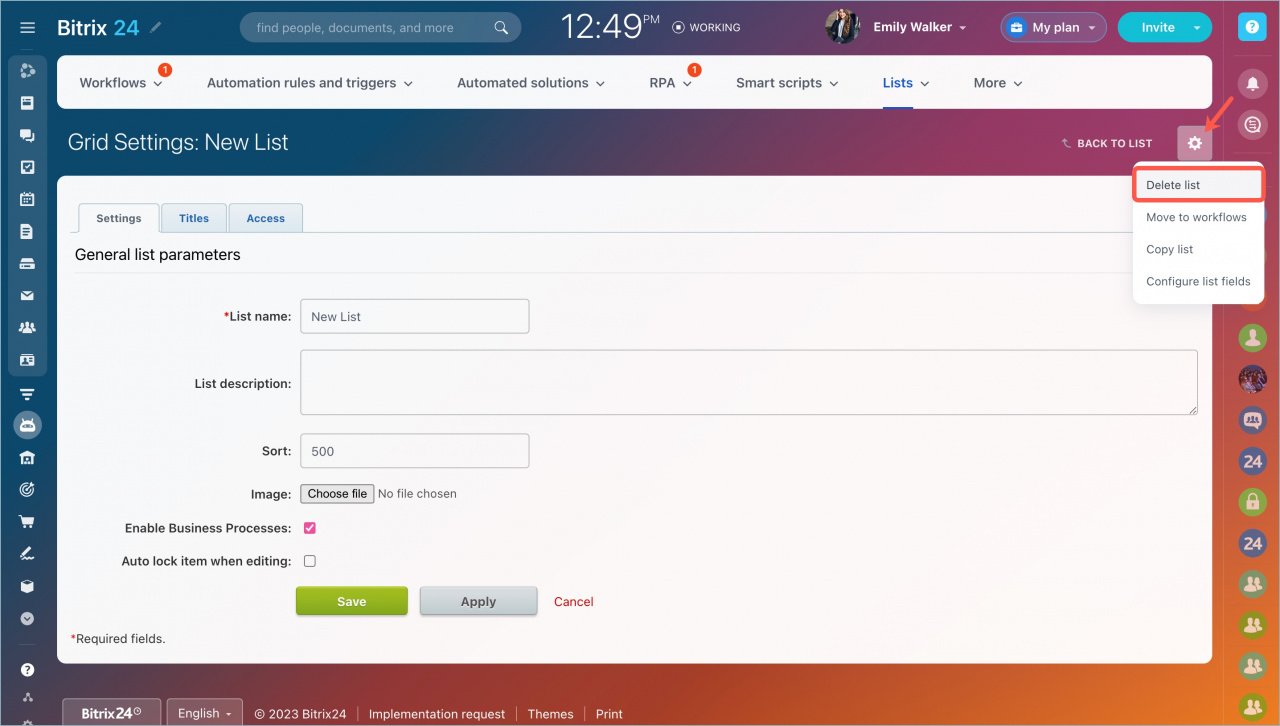Open the Online Store cart icon
This screenshot has height=726, width=1280.
tap(28, 522)
